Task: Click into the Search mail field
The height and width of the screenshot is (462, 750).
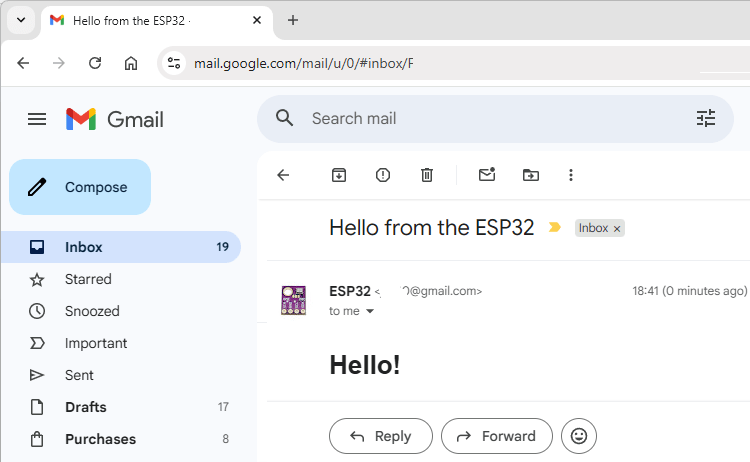Action: pyautogui.click(x=495, y=119)
